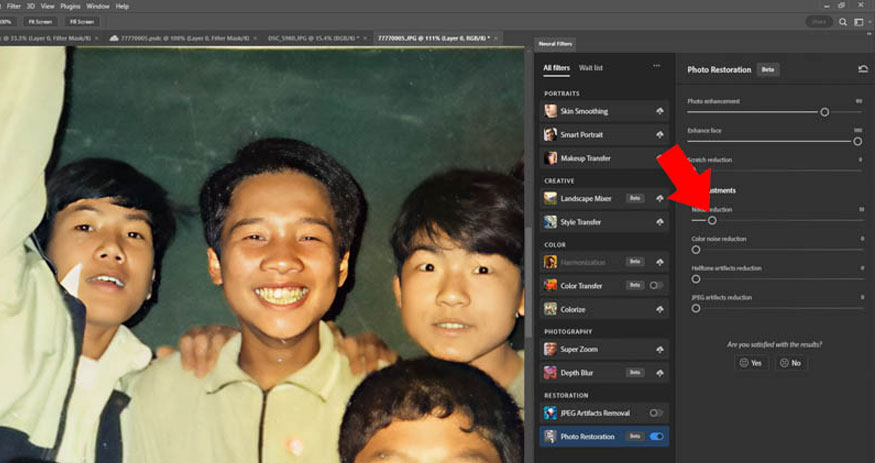The image size is (875, 463).
Task: Download the Skin Smoothing filter
Action: (660, 112)
